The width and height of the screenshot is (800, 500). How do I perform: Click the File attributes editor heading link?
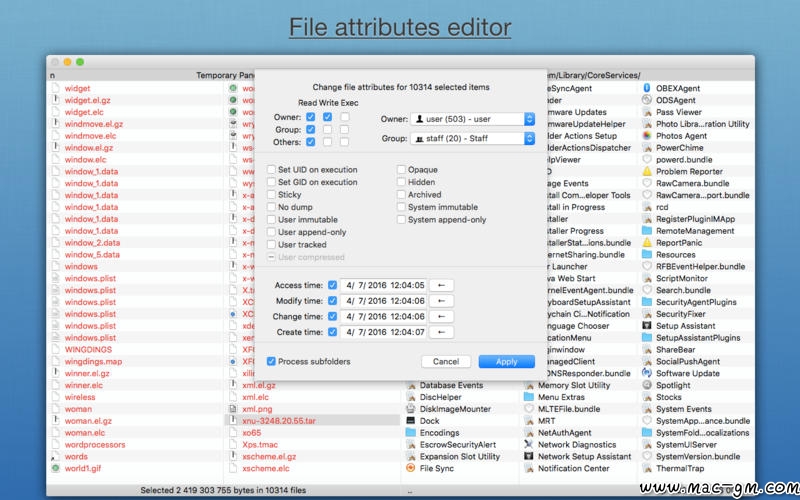(x=400, y=27)
